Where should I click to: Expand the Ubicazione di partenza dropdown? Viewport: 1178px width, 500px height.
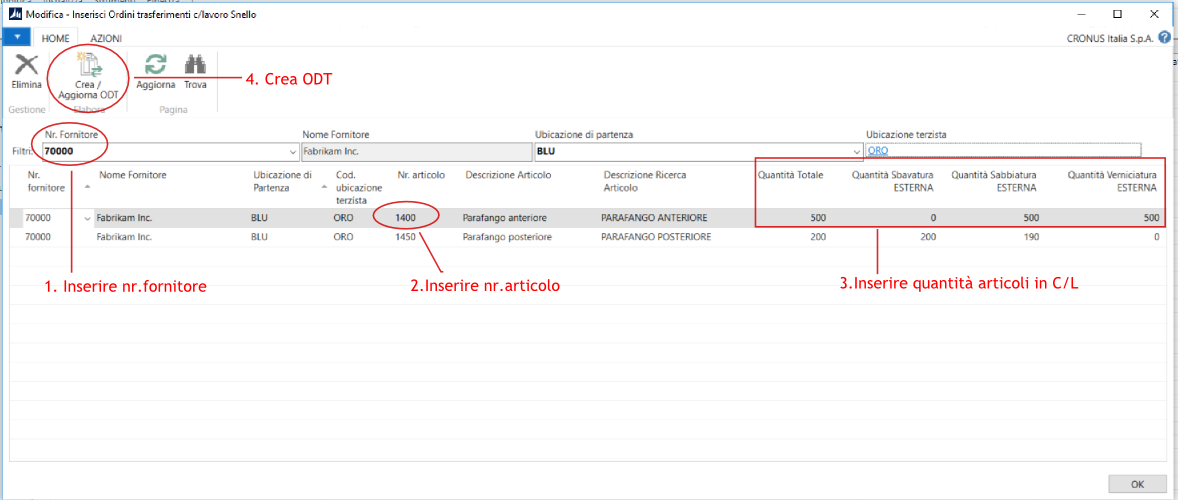pyautogui.click(x=857, y=151)
